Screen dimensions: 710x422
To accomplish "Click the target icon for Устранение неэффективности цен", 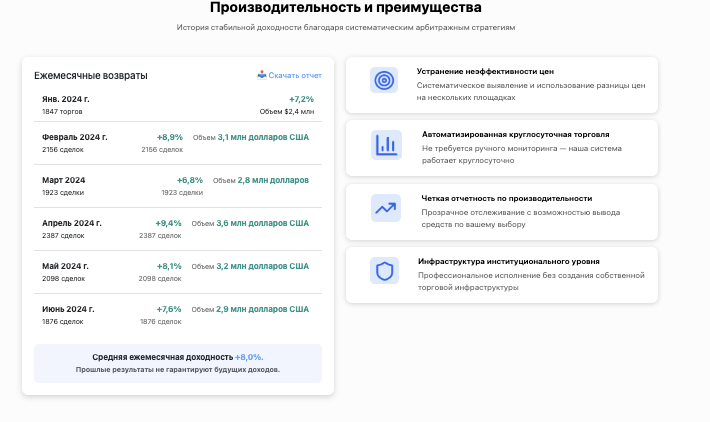I will (x=384, y=80).
